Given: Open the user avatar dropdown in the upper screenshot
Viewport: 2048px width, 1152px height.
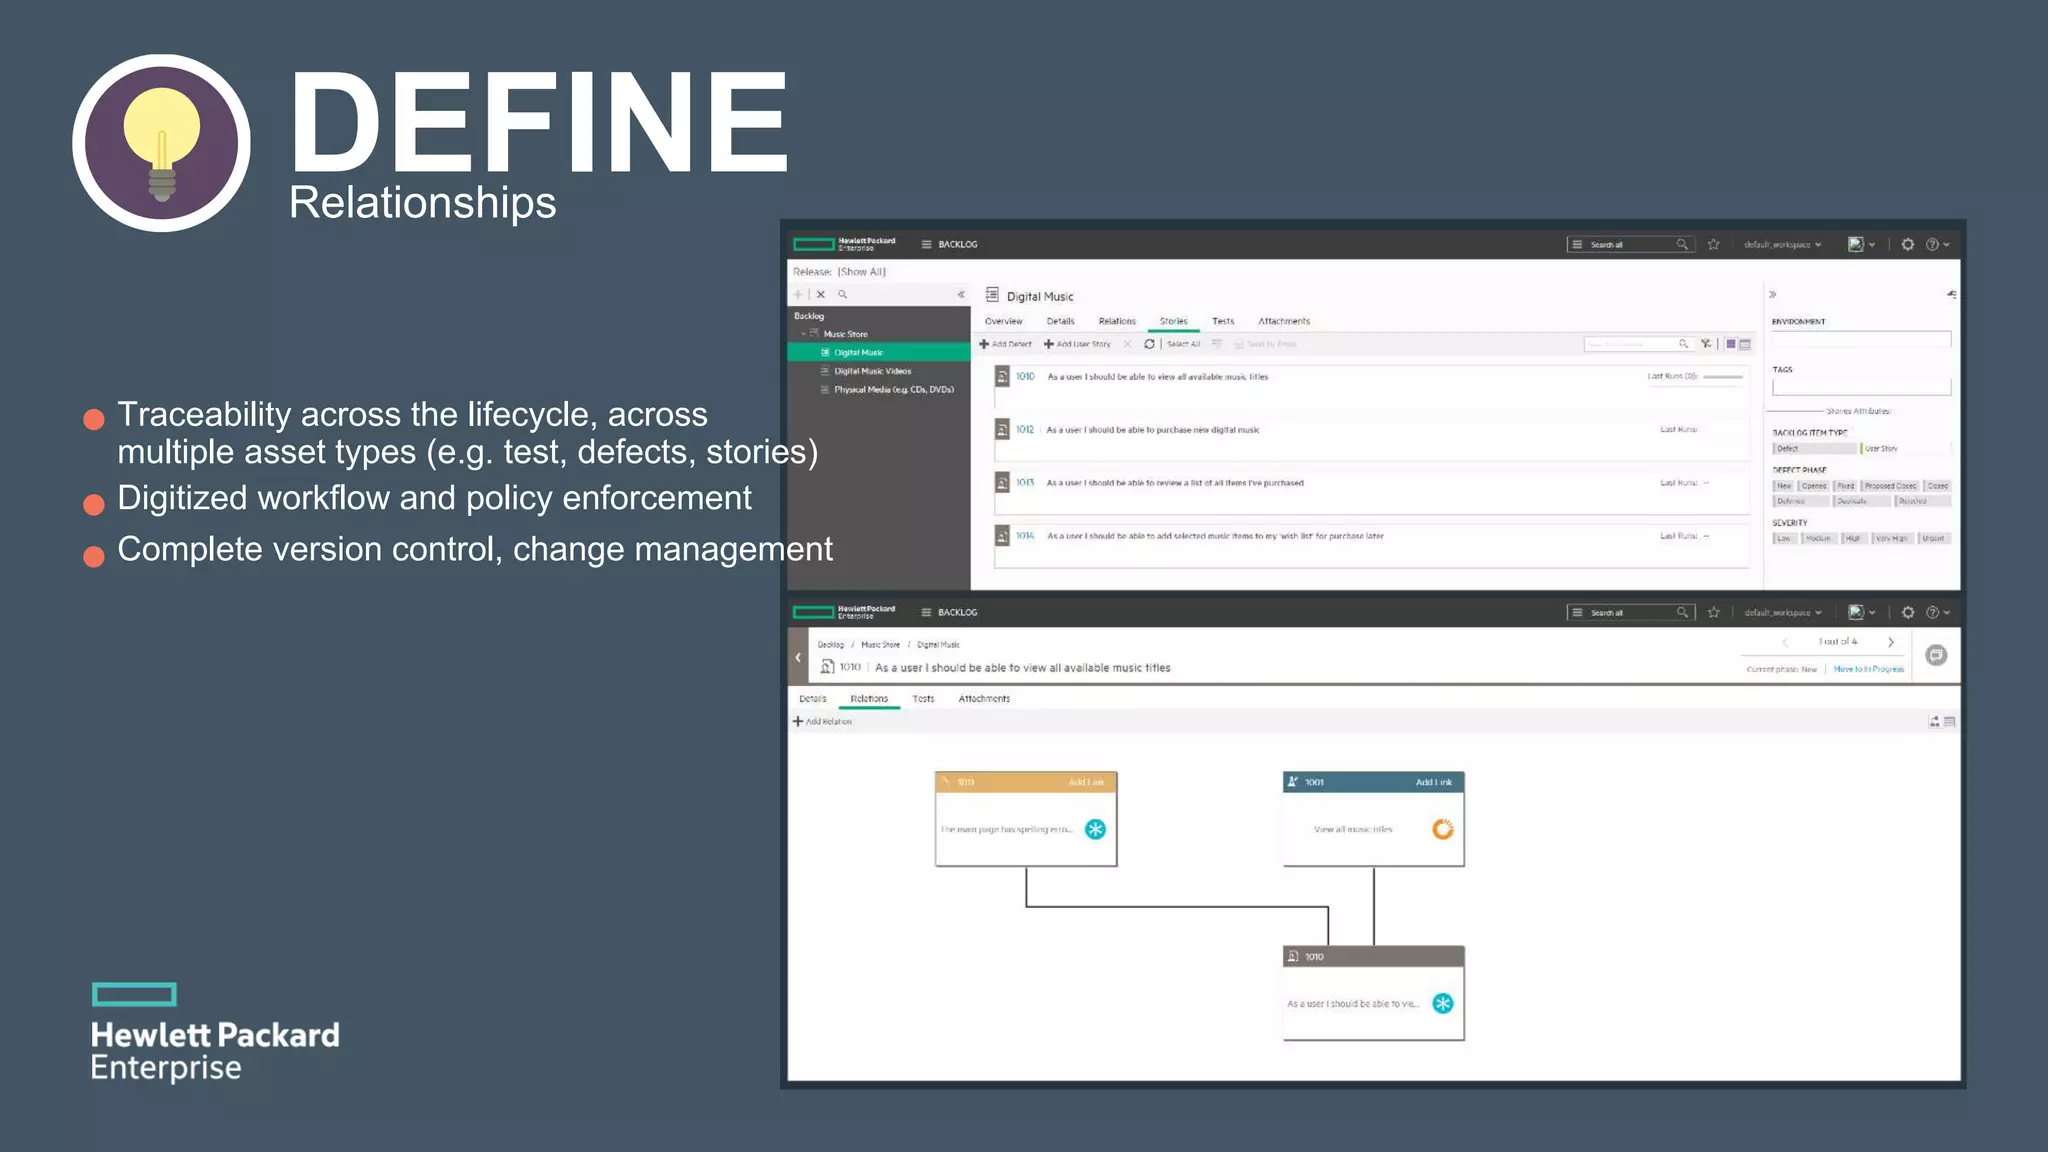Looking at the screenshot, I should 1861,244.
